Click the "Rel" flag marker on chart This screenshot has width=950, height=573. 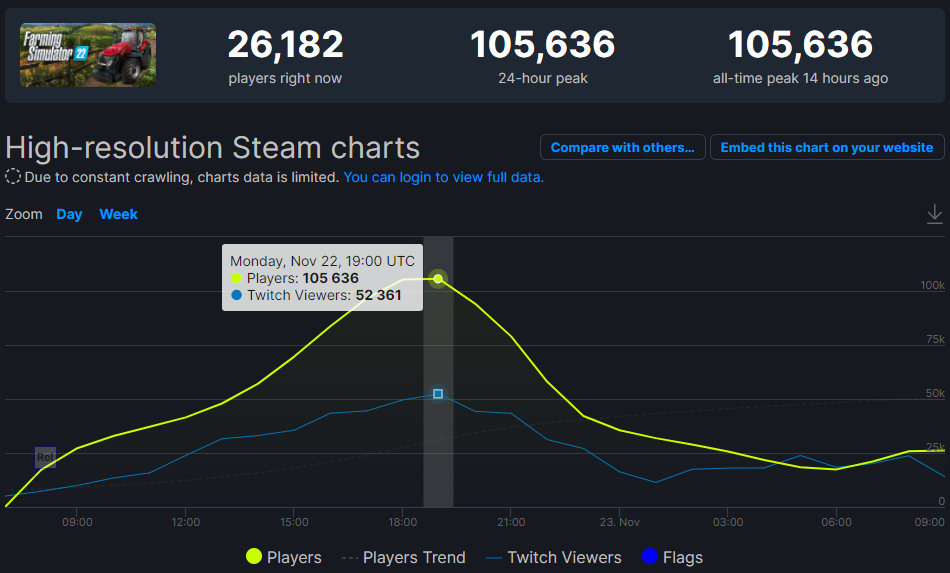(45, 457)
